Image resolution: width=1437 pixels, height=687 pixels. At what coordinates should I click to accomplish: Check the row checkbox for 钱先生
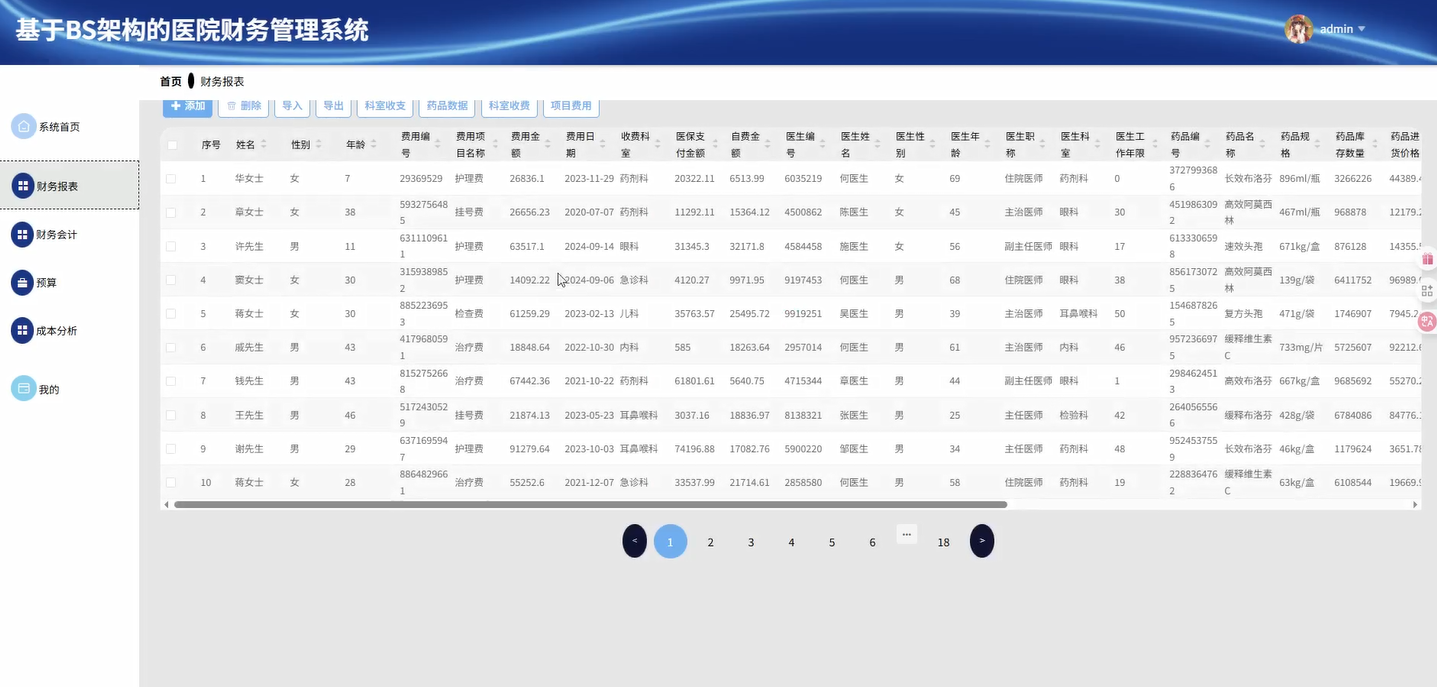point(171,381)
